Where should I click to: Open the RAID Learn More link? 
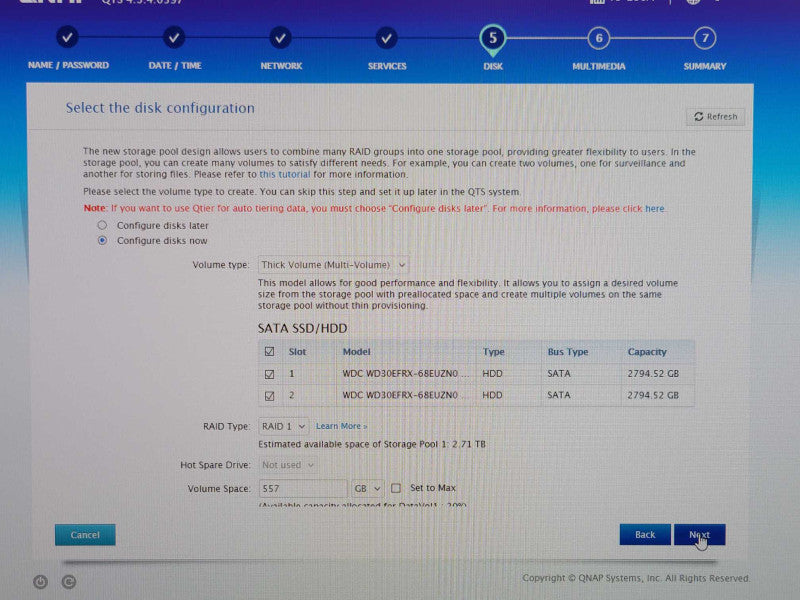pos(341,426)
